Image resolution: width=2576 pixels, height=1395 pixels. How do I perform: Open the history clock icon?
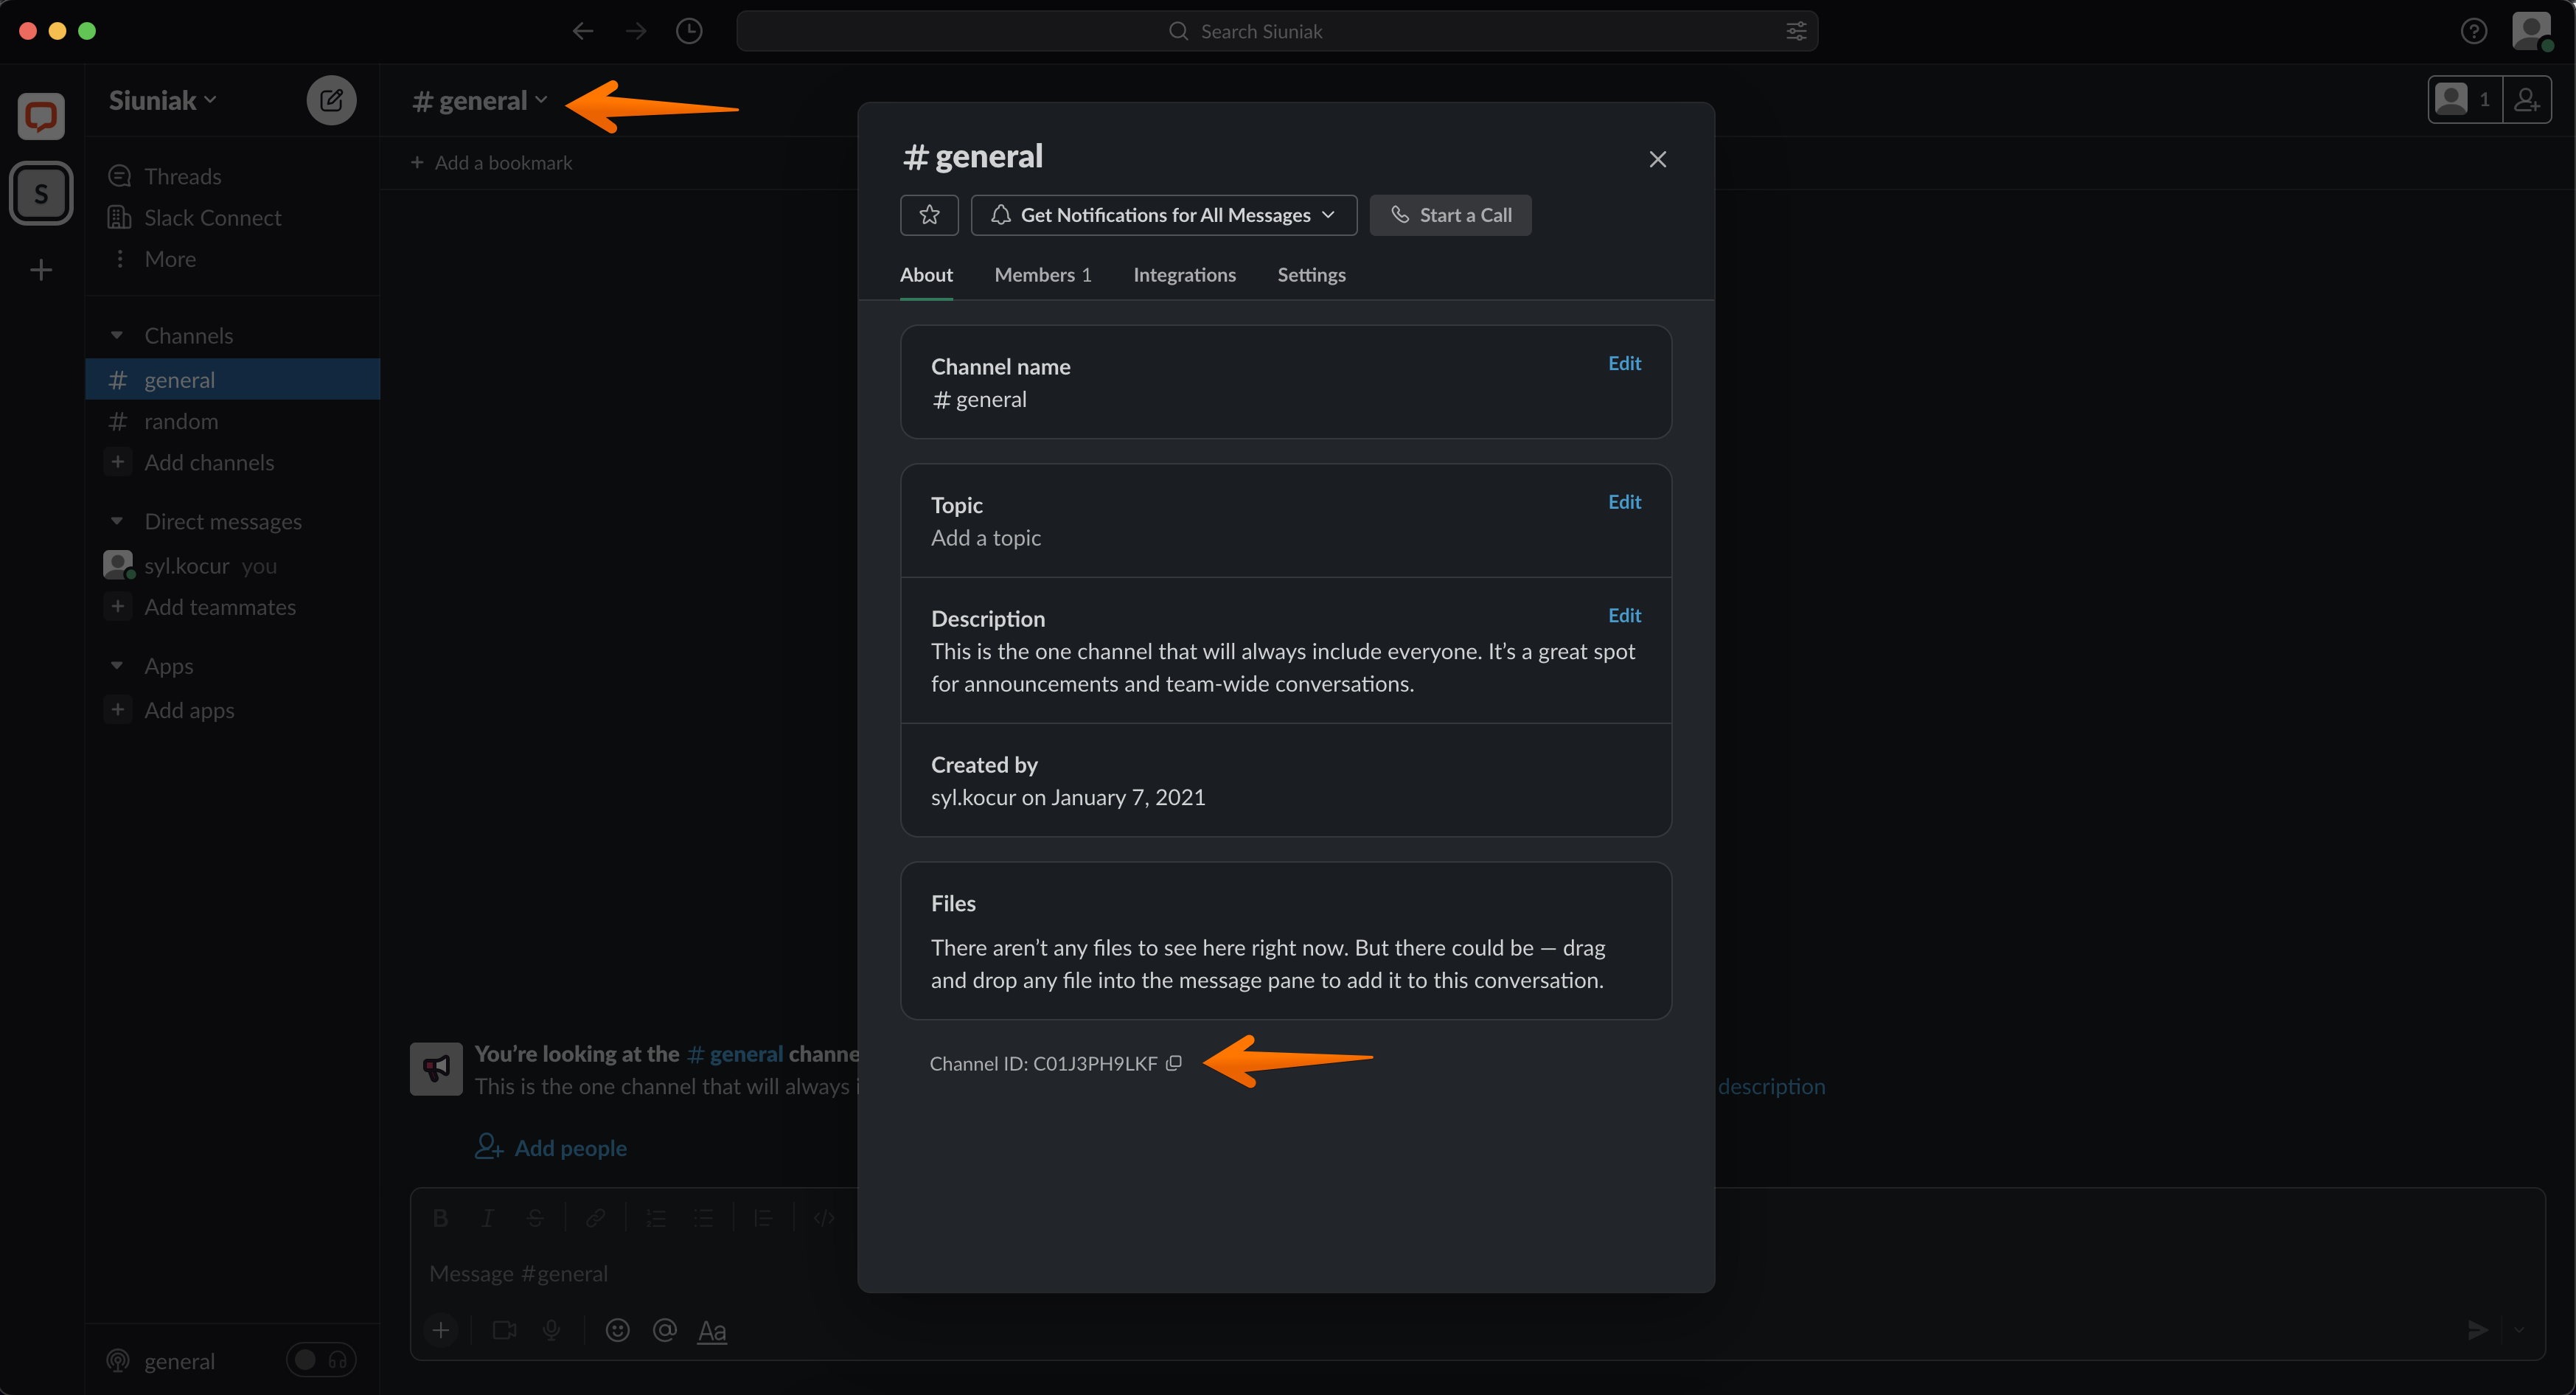click(x=689, y=31)
